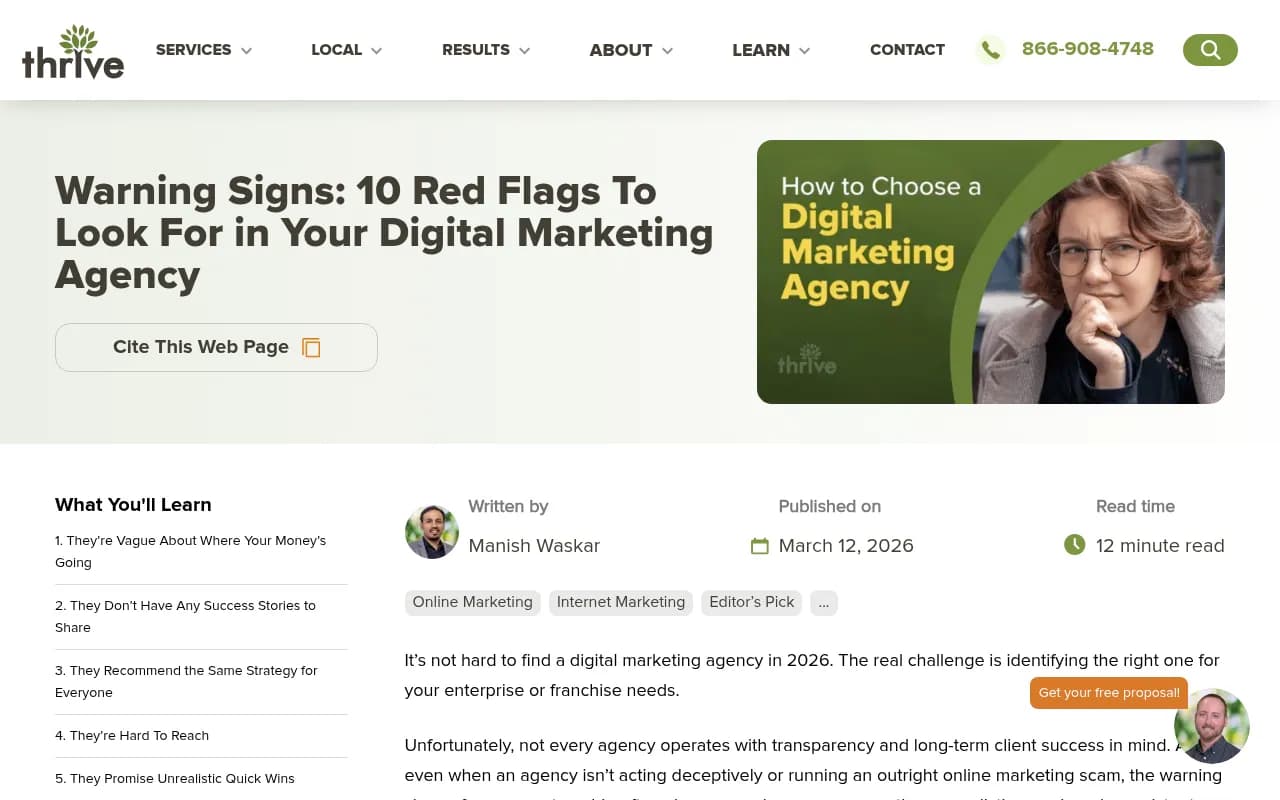Image resolution: width=1280 pixels, height=800 pixels.
Task: Open the SERVICES nav item
Action: click(193, 50)
